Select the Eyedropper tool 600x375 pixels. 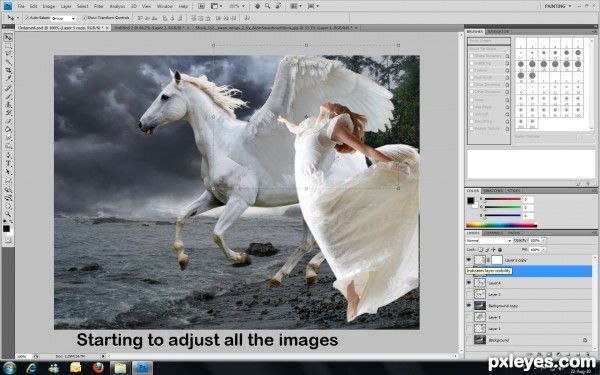(x=8, y=78)
